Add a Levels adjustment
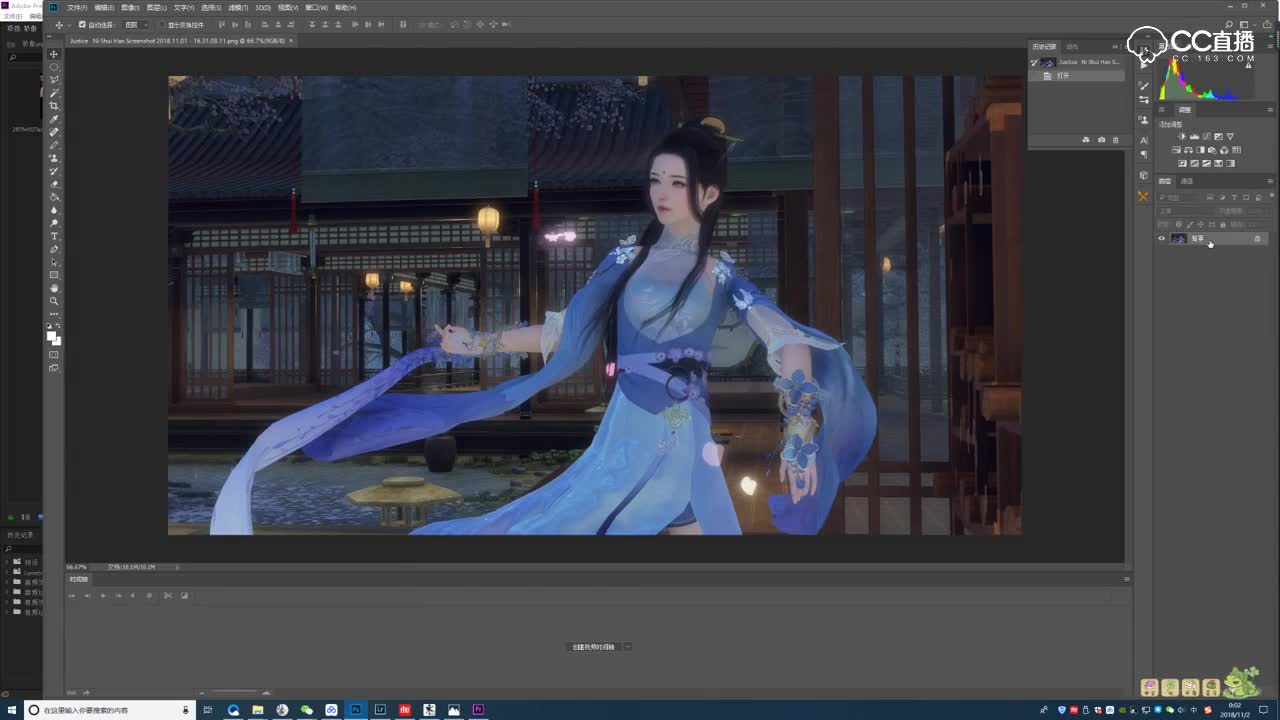 [x=1194, y=137]
